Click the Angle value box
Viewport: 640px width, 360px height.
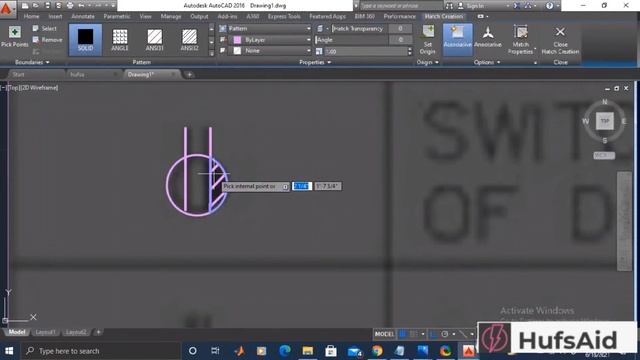(400, 40)
